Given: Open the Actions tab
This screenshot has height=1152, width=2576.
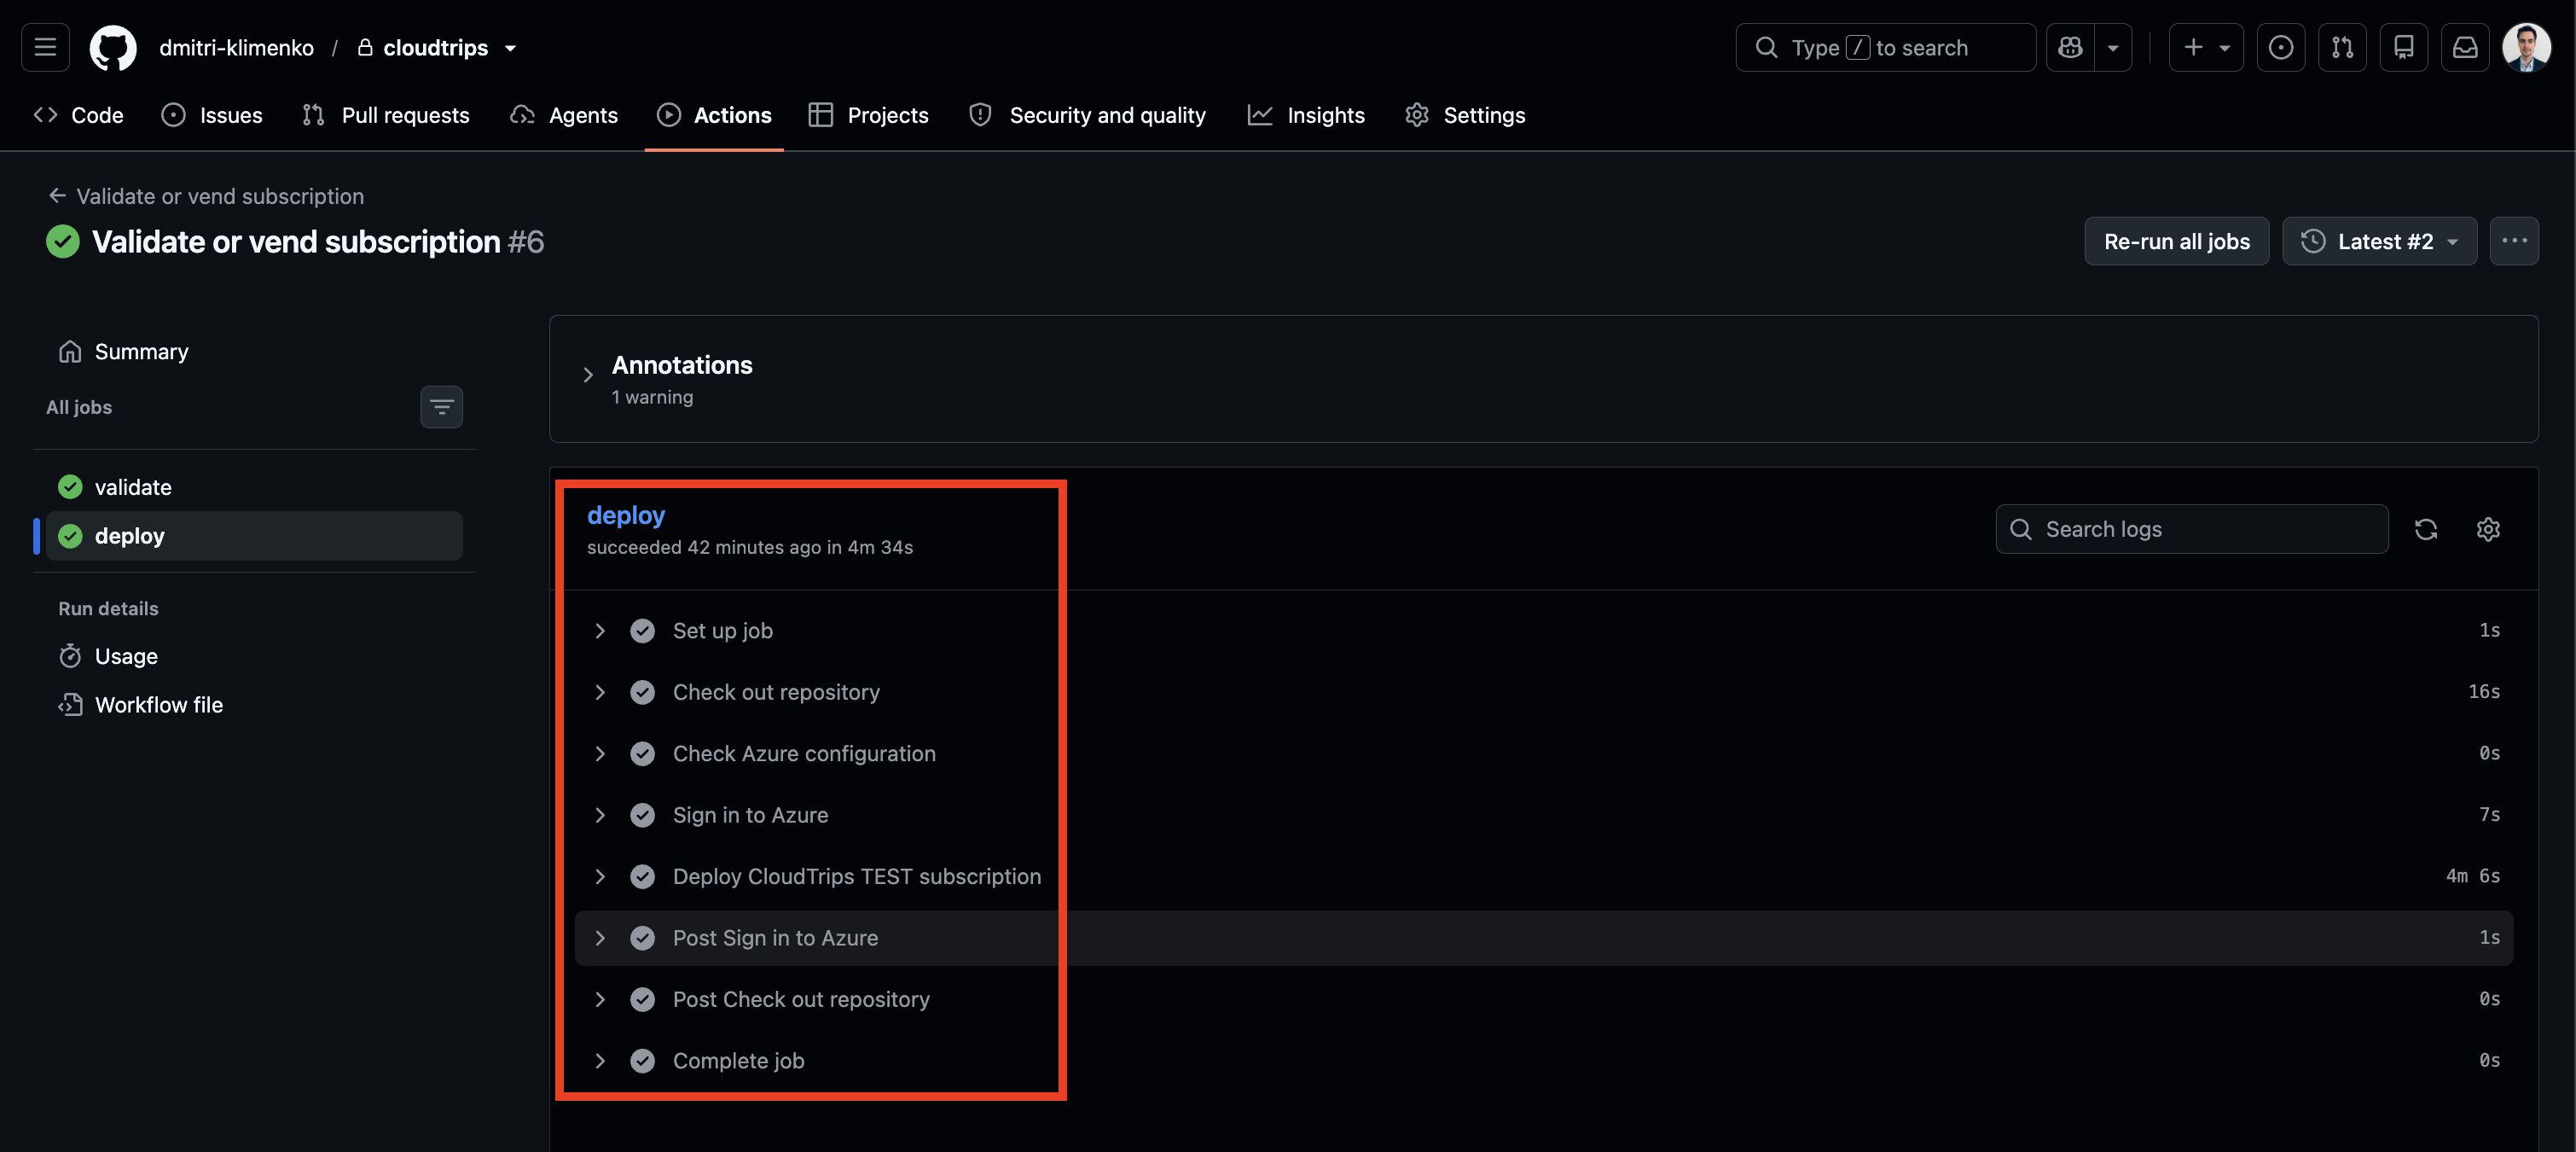Looking at the screenshot, I should pos(714,115).
